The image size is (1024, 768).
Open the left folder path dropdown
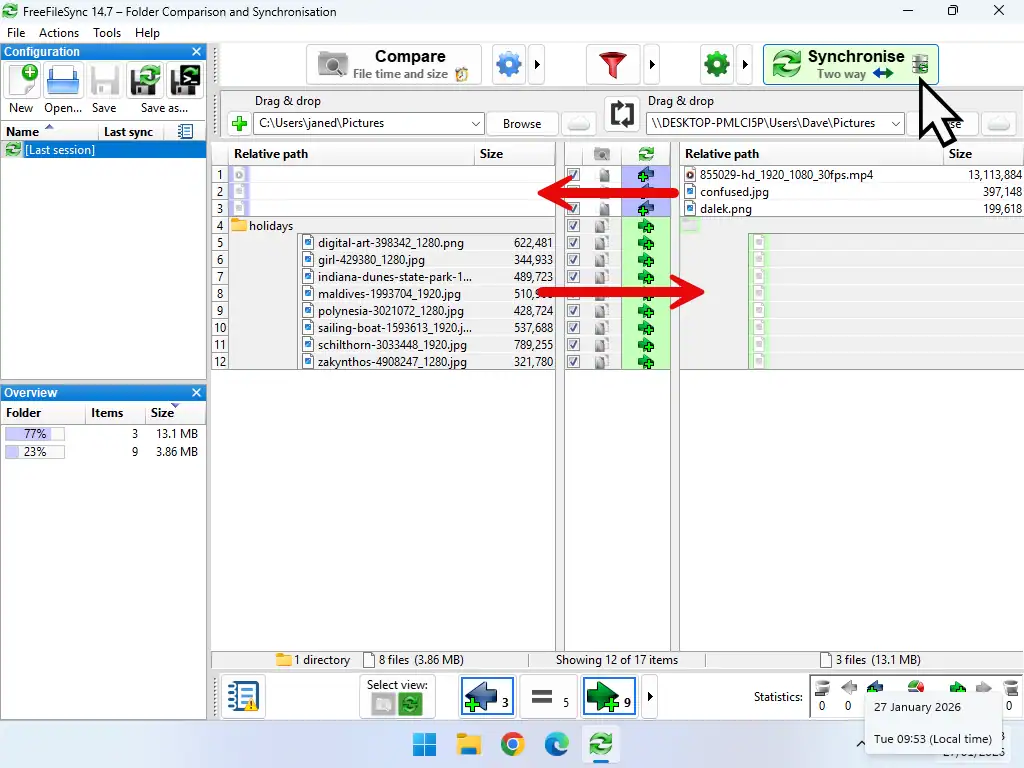[x=475, y=123]
